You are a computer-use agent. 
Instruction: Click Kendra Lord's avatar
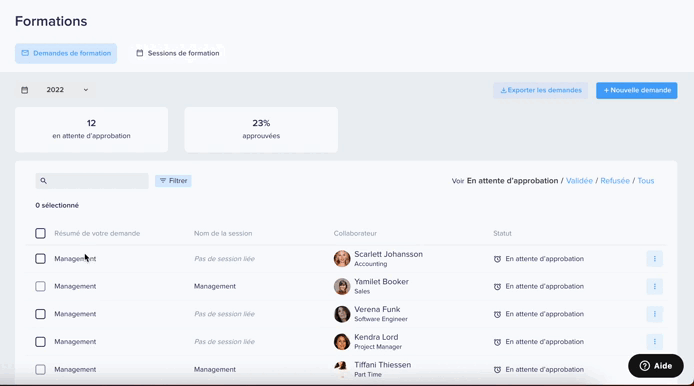tap(342, 342)
